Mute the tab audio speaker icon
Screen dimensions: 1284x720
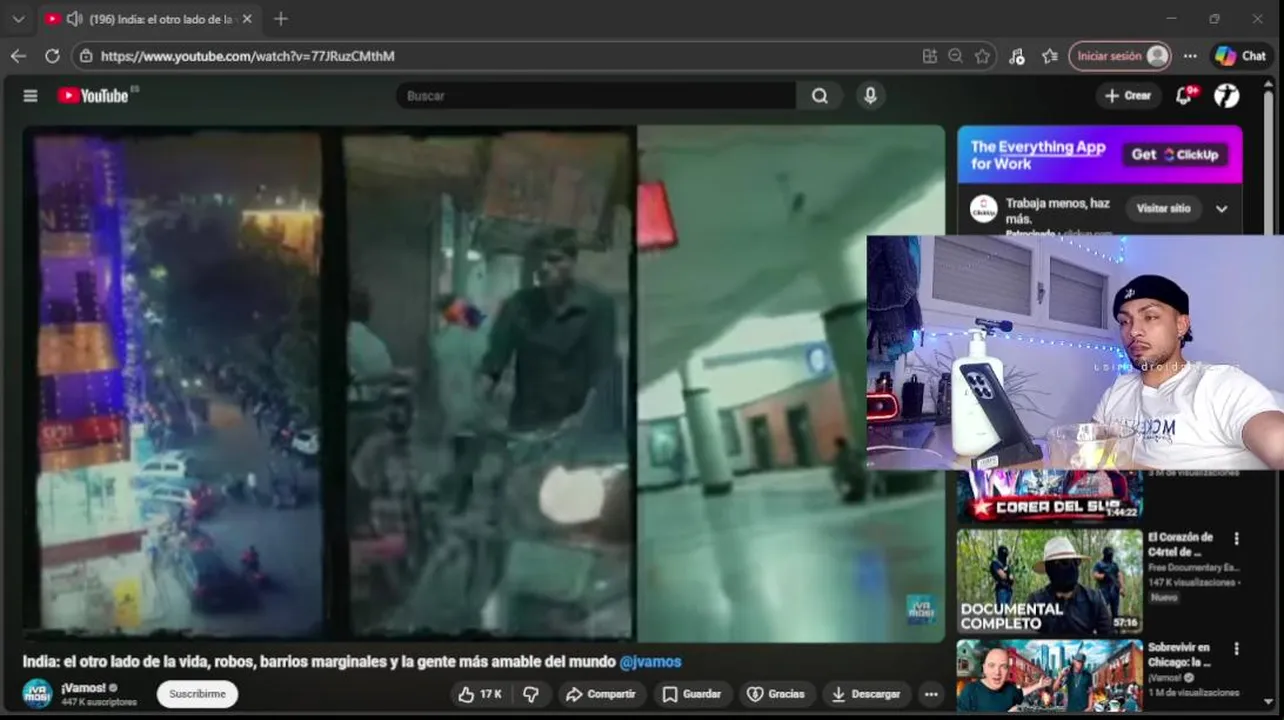tap(73, 19)
